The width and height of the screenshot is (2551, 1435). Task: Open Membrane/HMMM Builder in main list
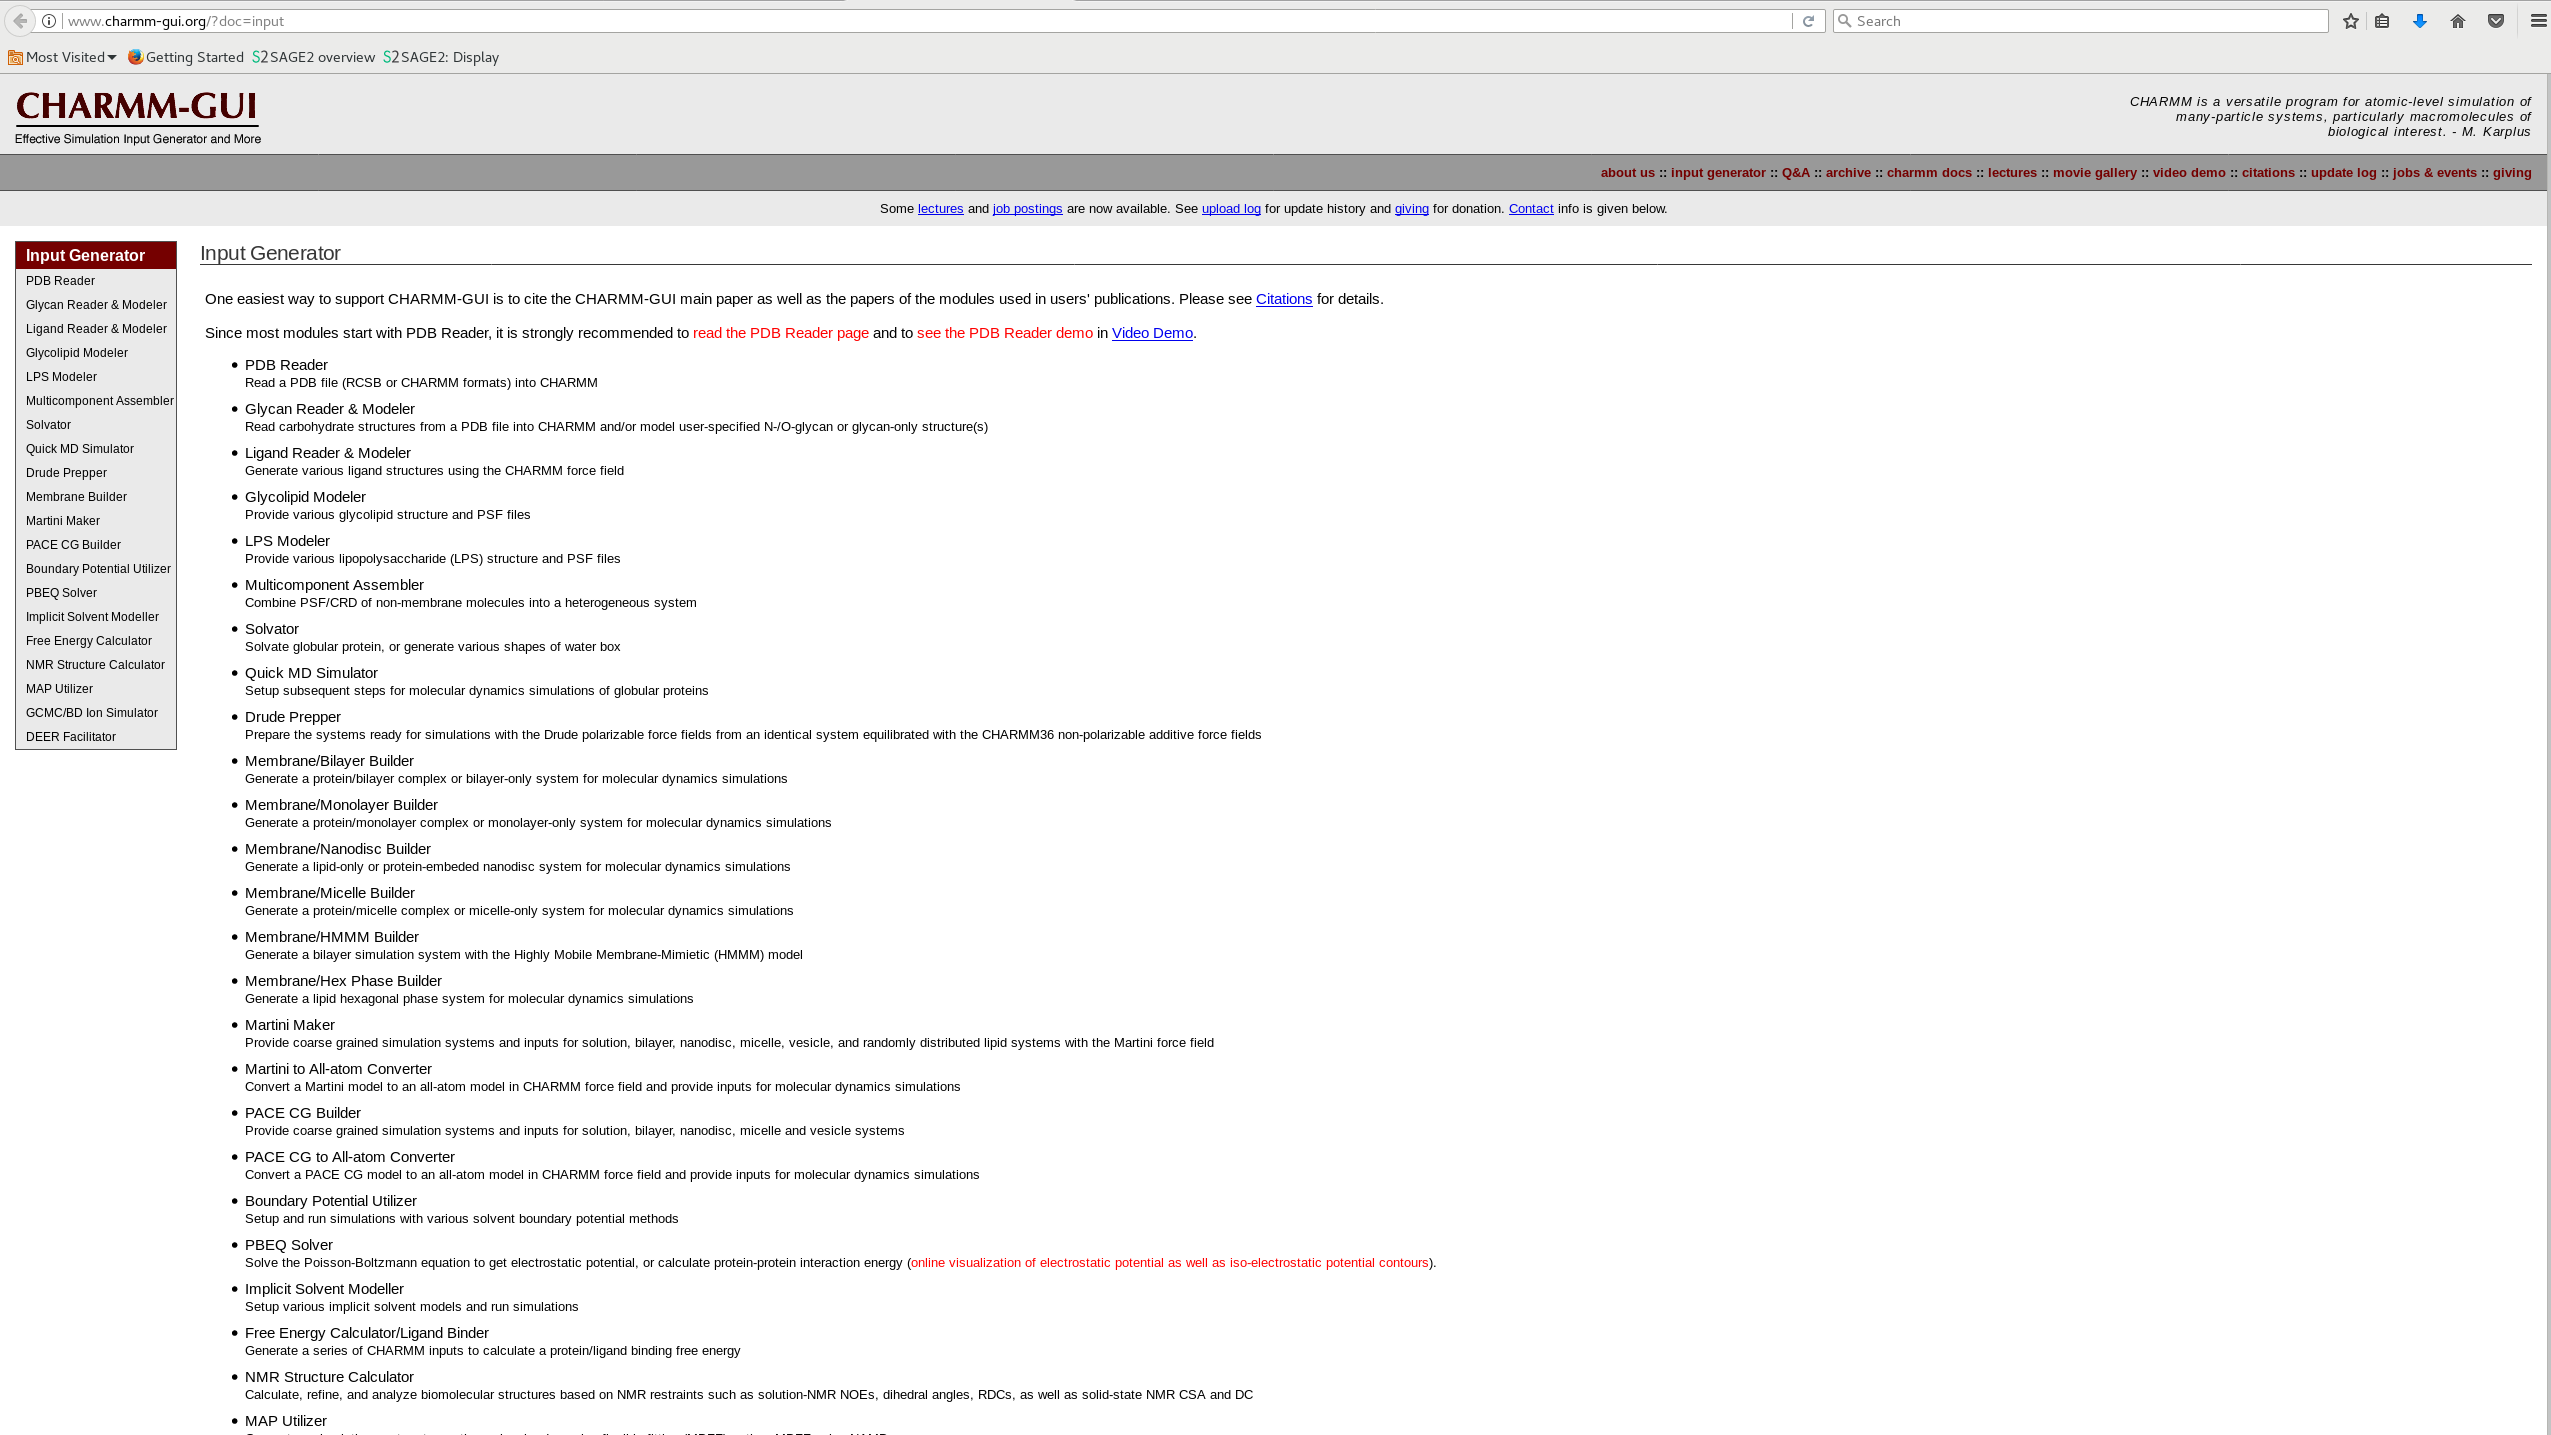332,937
